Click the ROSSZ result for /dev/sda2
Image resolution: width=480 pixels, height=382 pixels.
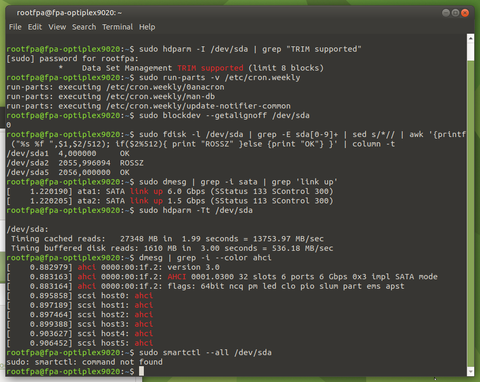[132, 163]
